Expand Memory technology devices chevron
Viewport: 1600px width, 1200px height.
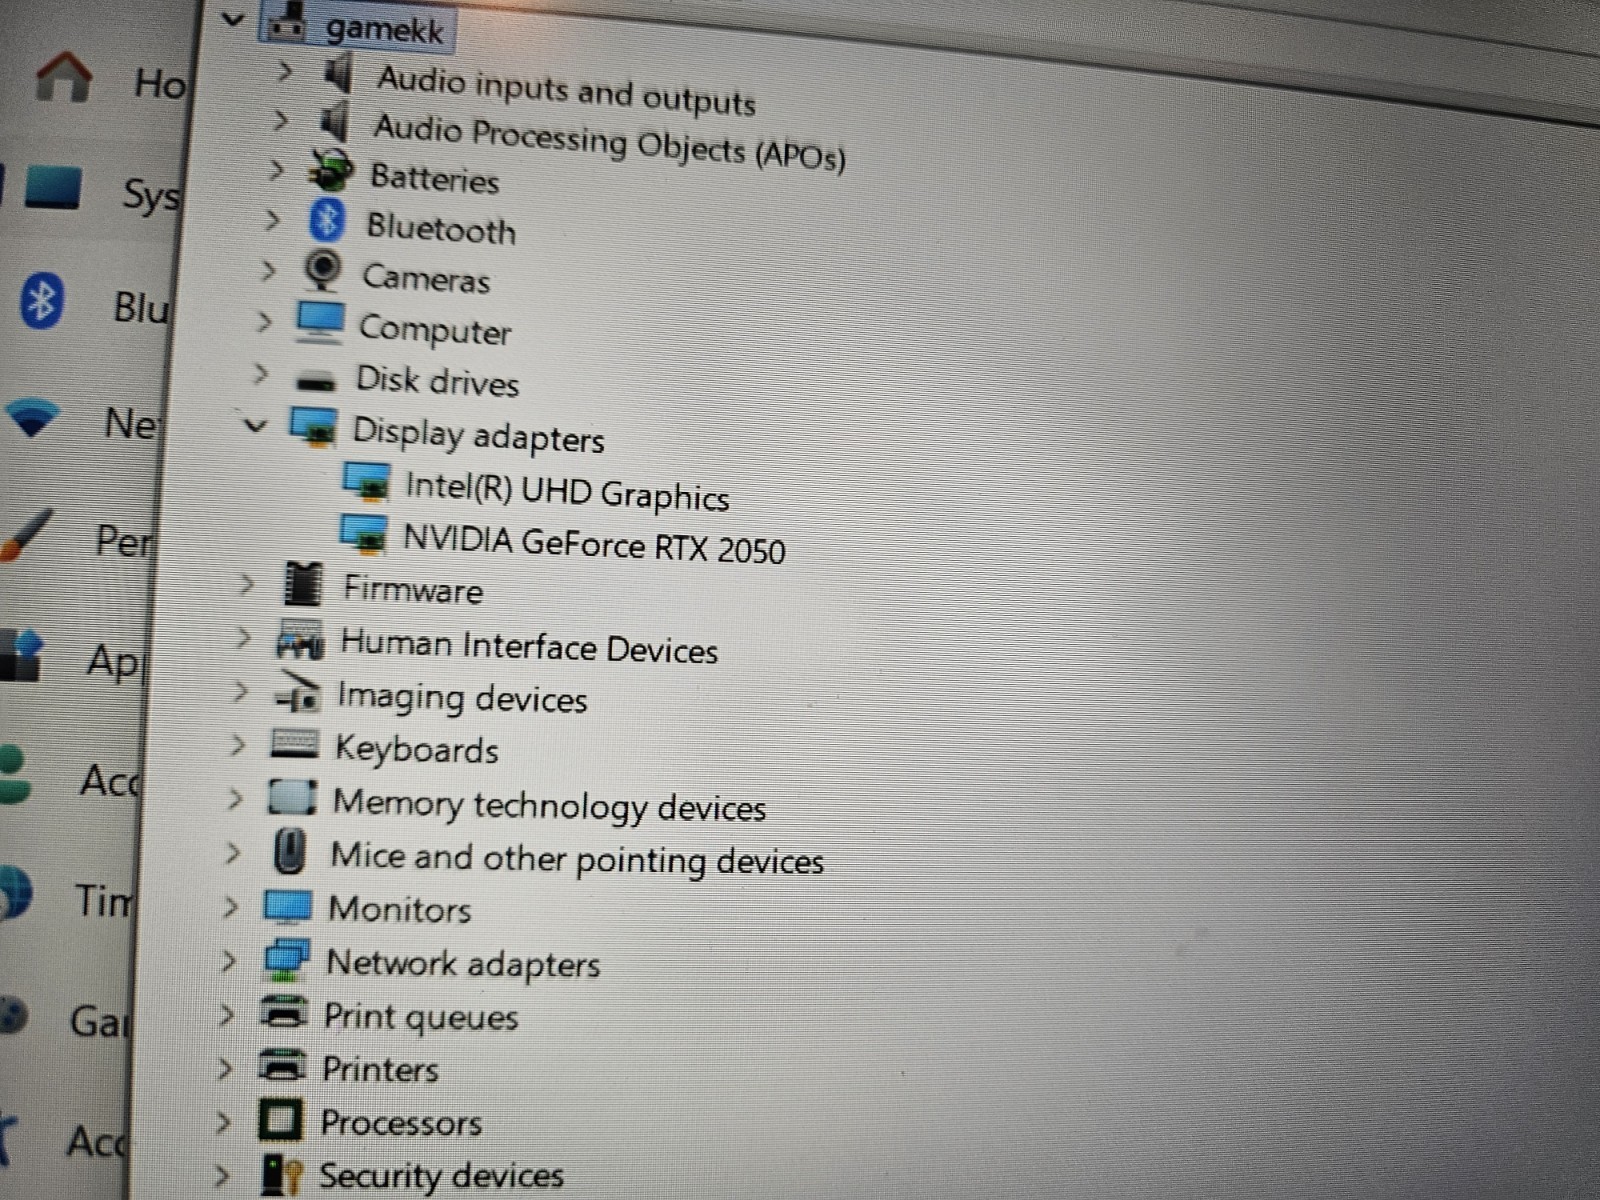[236, 798]
